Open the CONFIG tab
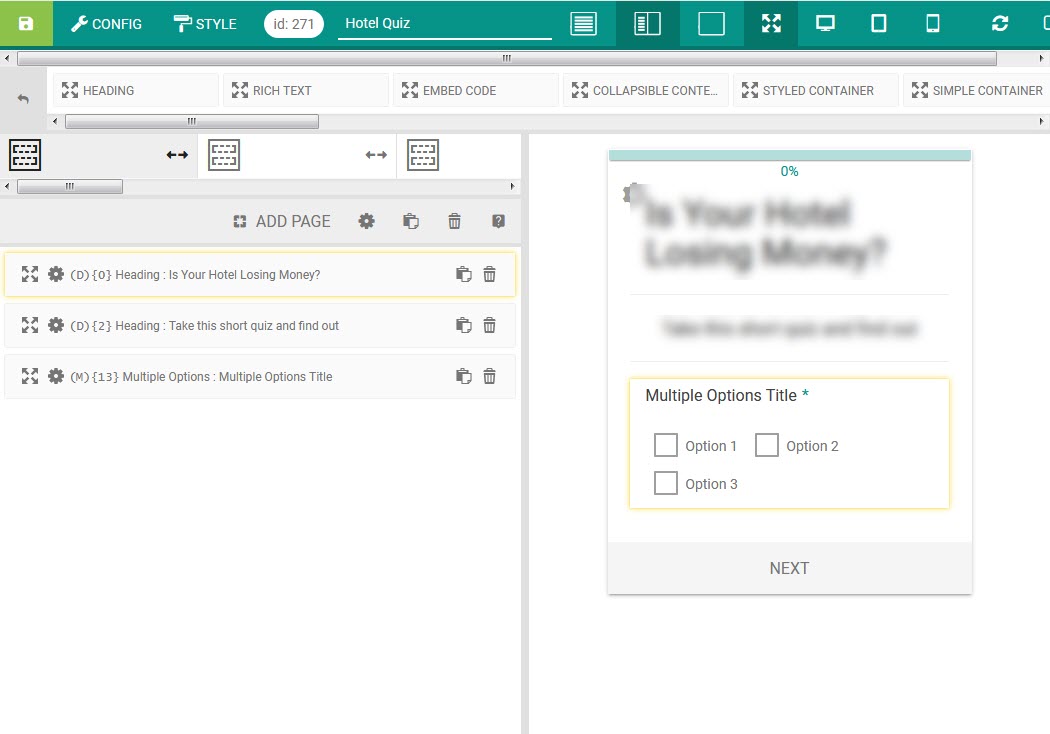Viewport: 1050px width, 734px height. pos(106,23)
